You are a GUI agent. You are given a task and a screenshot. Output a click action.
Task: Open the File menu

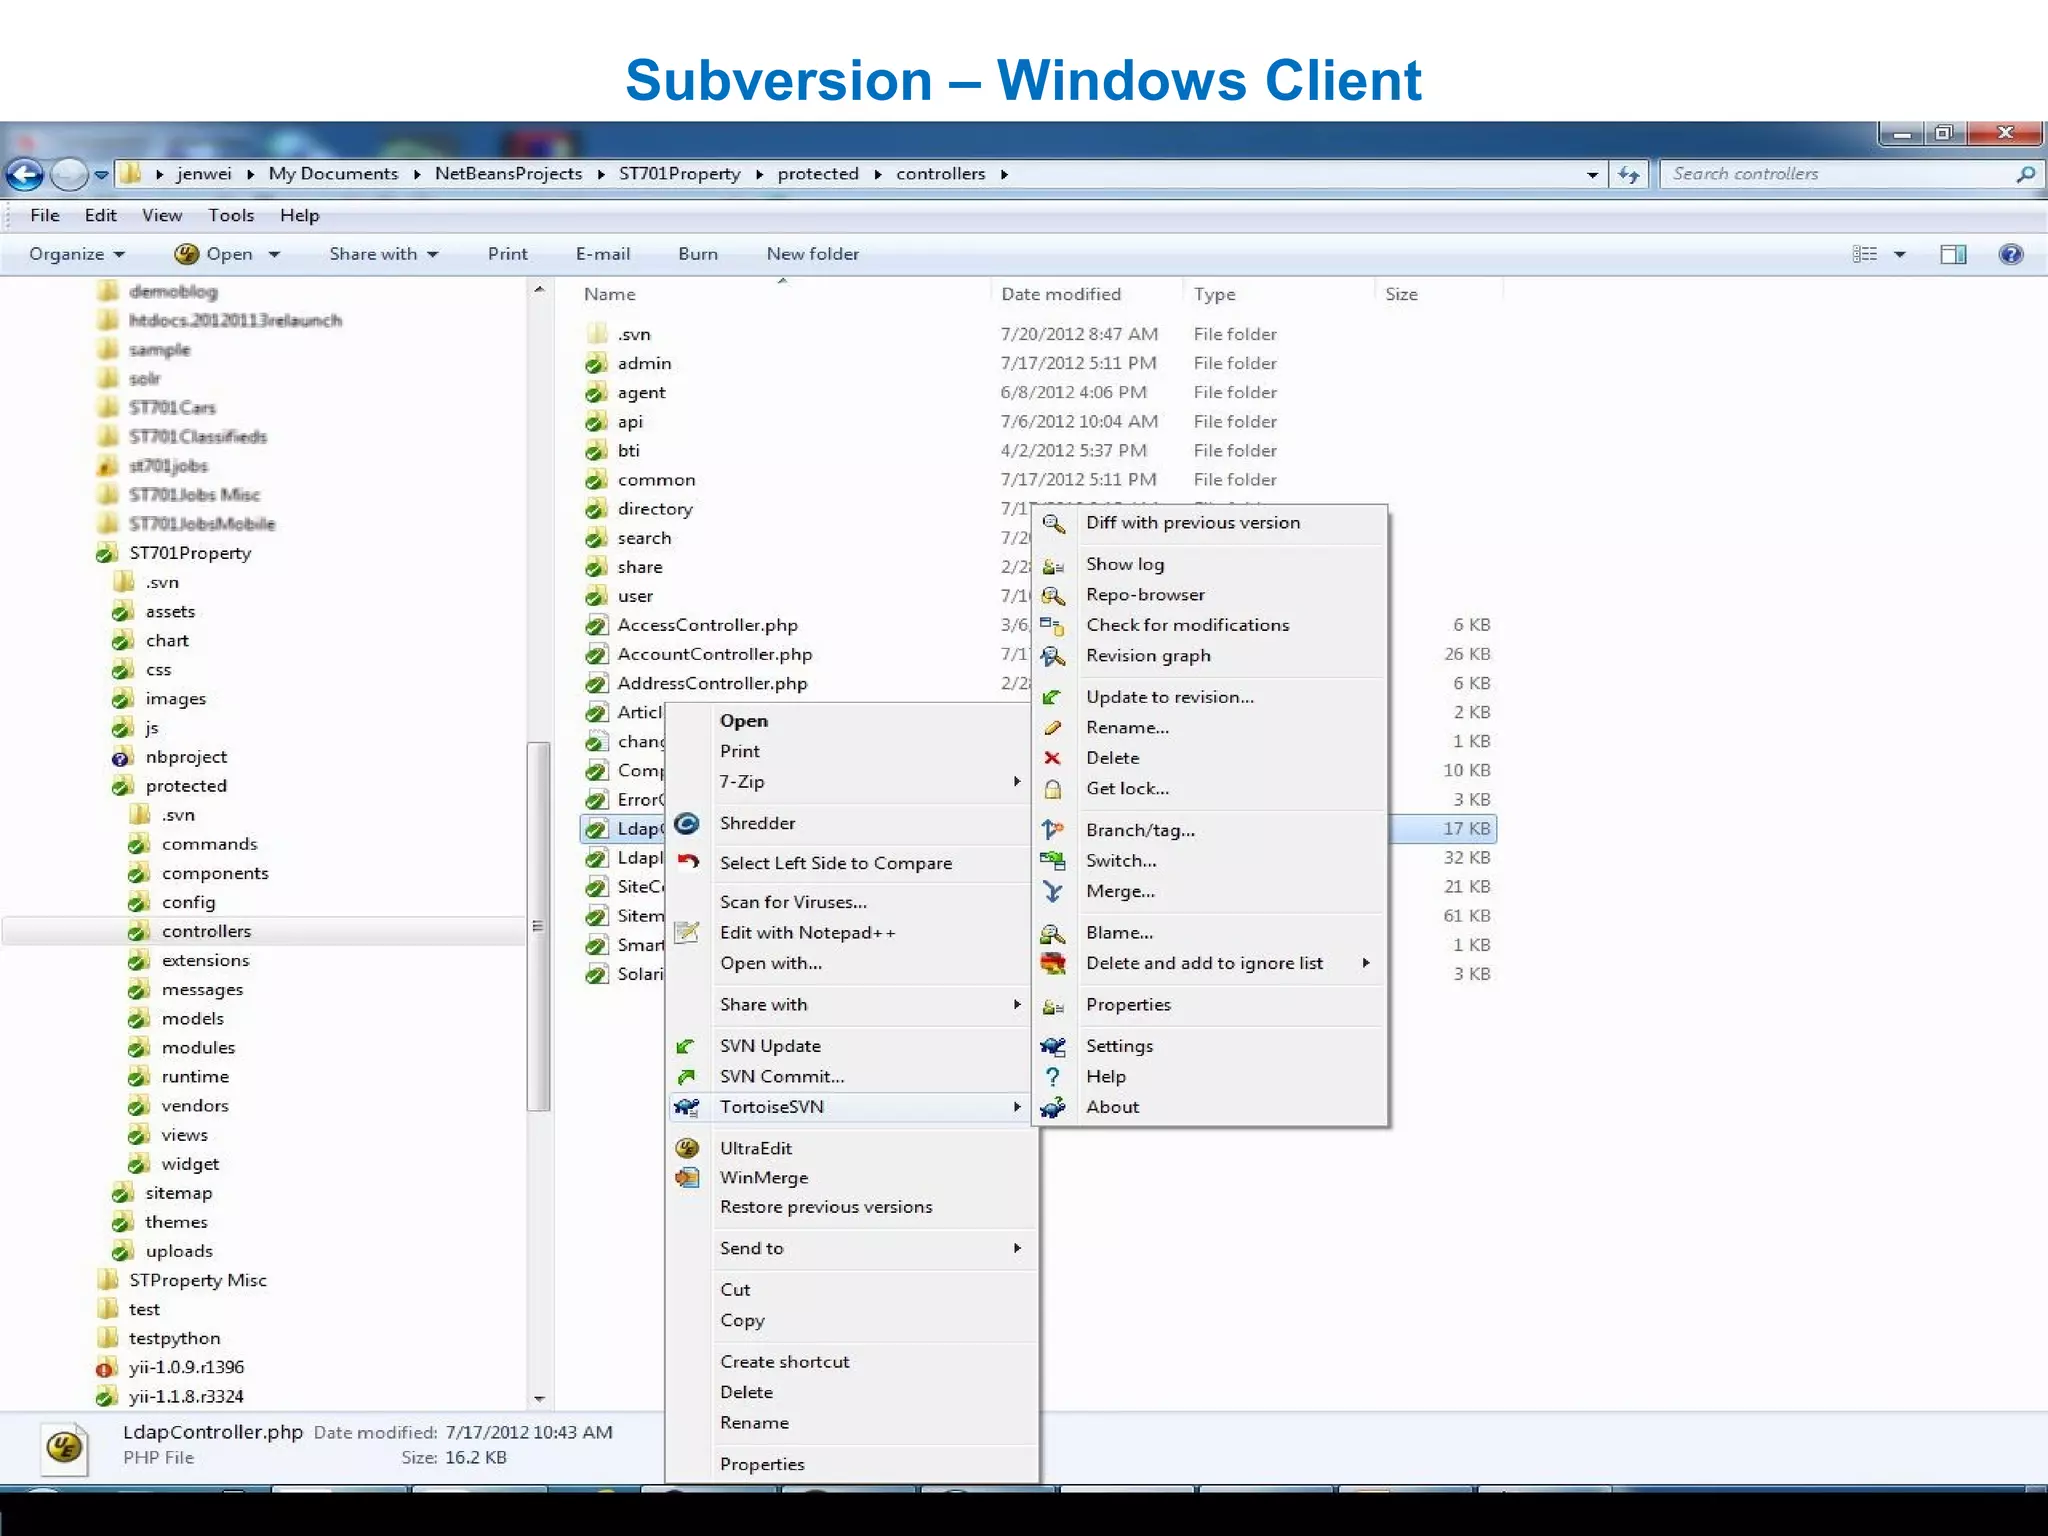45,215
